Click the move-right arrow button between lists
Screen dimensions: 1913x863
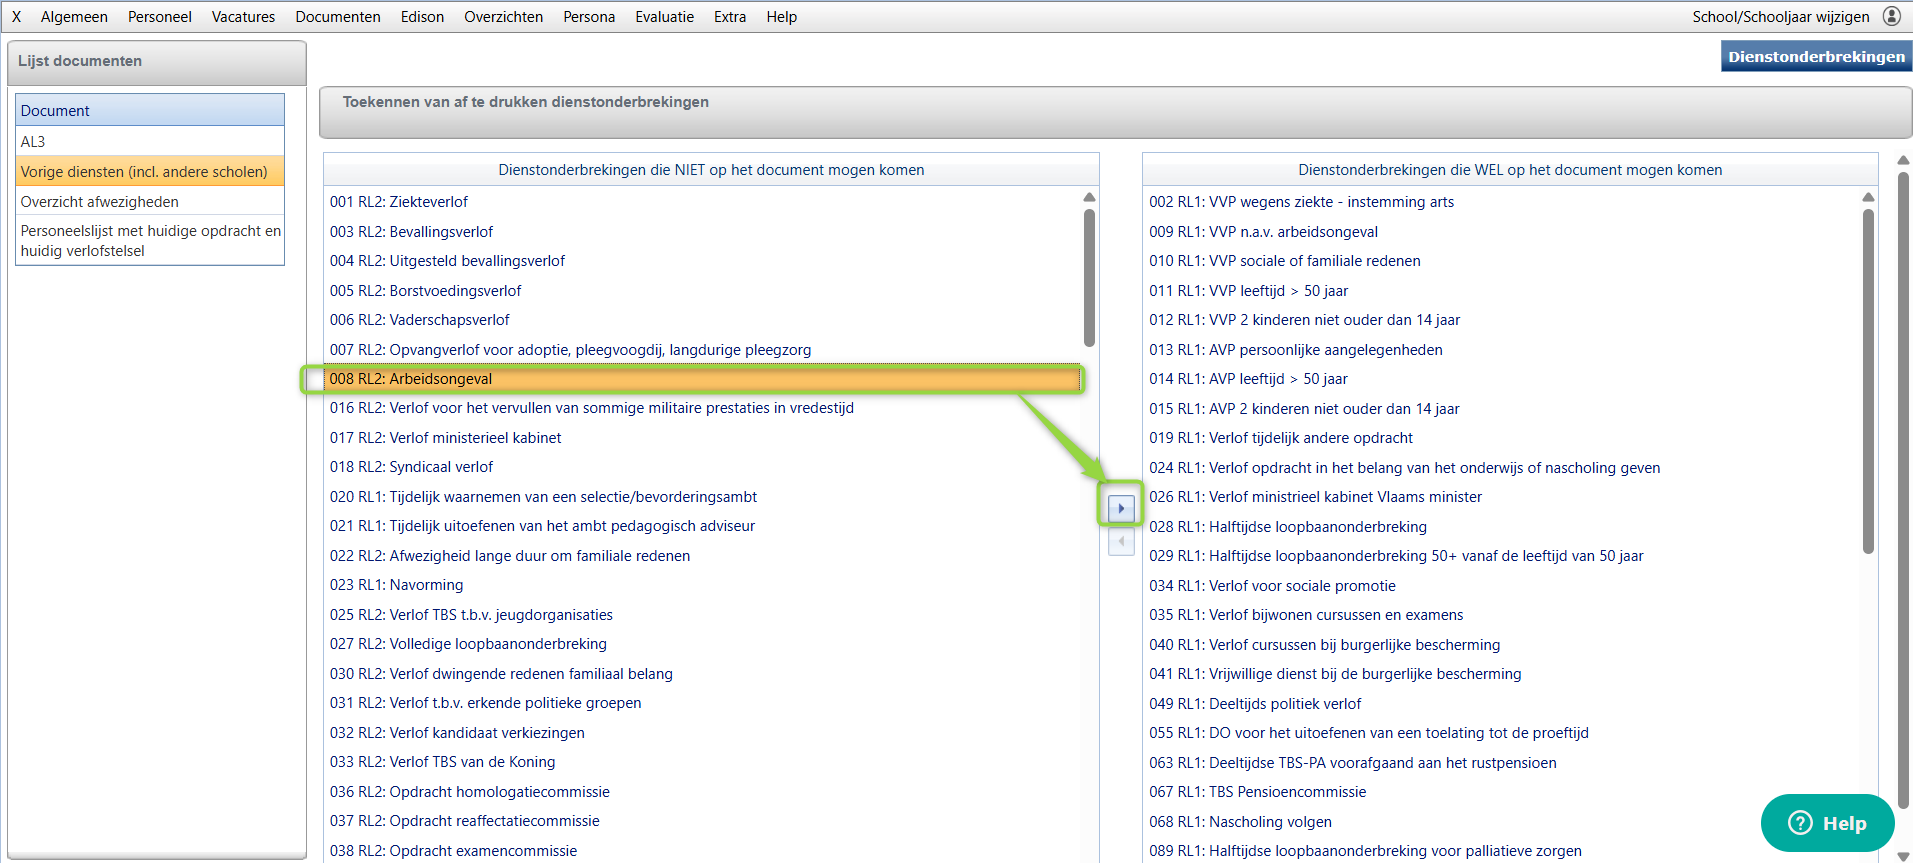1121,509
